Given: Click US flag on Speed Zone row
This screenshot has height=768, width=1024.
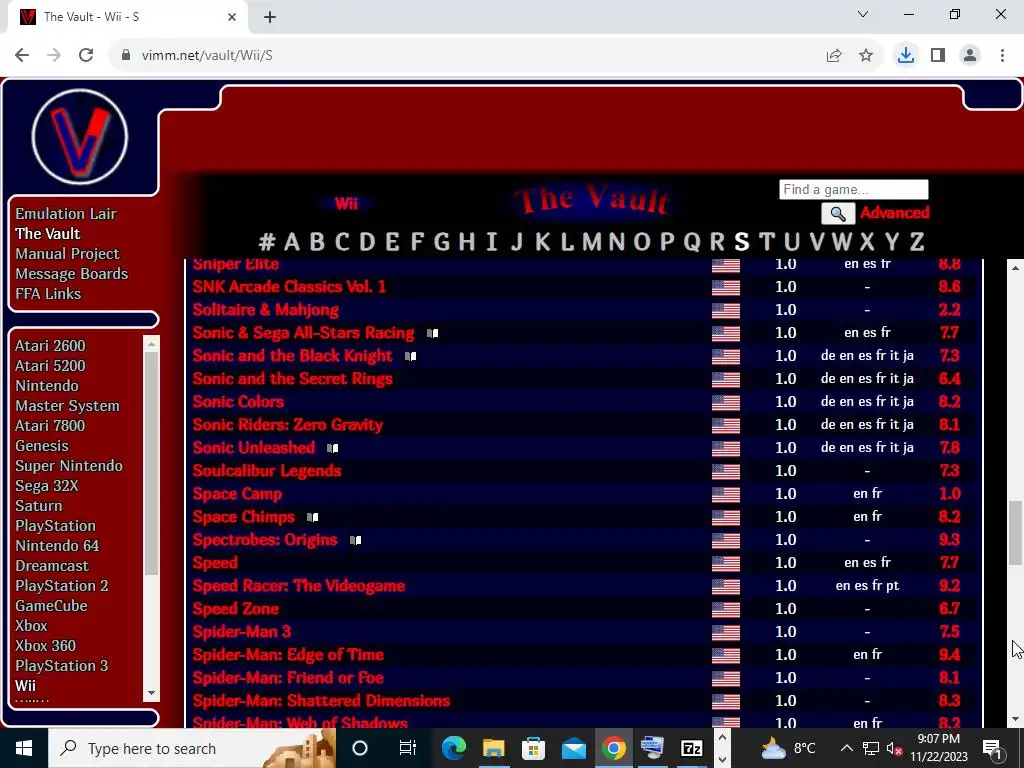Looking at the screenshot, I should (x=726, y=609).
